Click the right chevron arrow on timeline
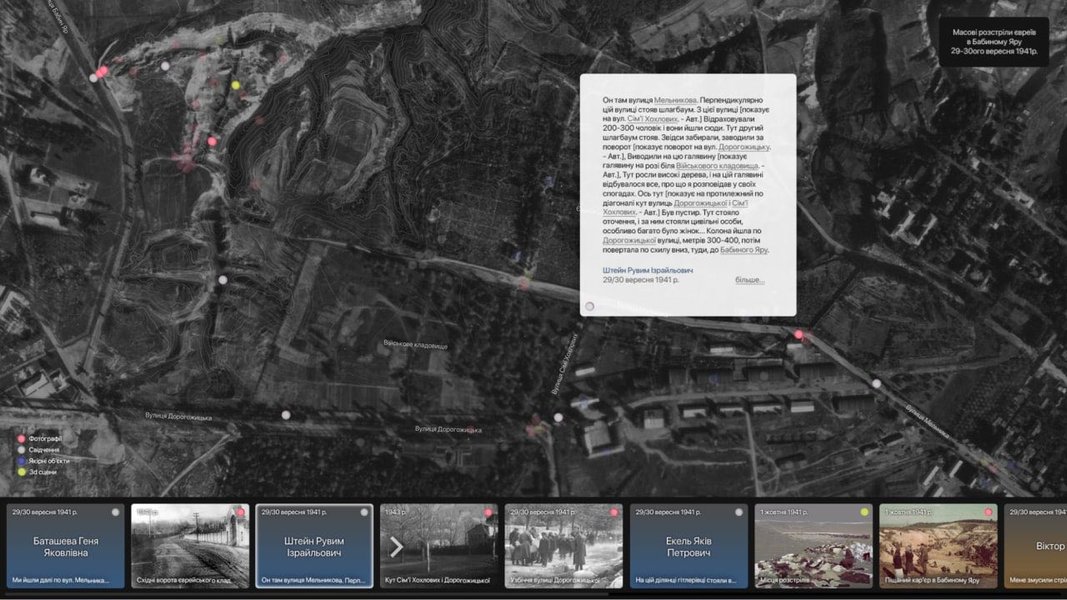This screenshot has height=600, width=1067. 396,547
